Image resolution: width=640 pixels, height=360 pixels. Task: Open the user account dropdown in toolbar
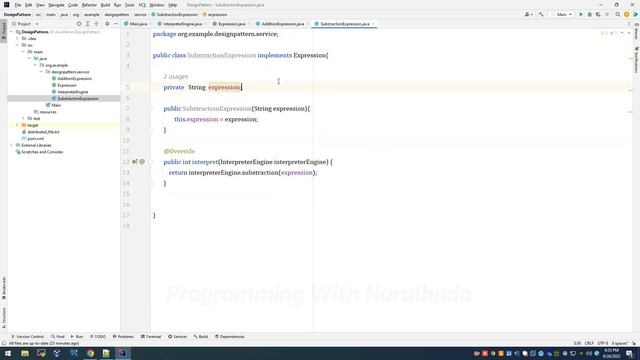pyautogui.click(x=529, y=14)
